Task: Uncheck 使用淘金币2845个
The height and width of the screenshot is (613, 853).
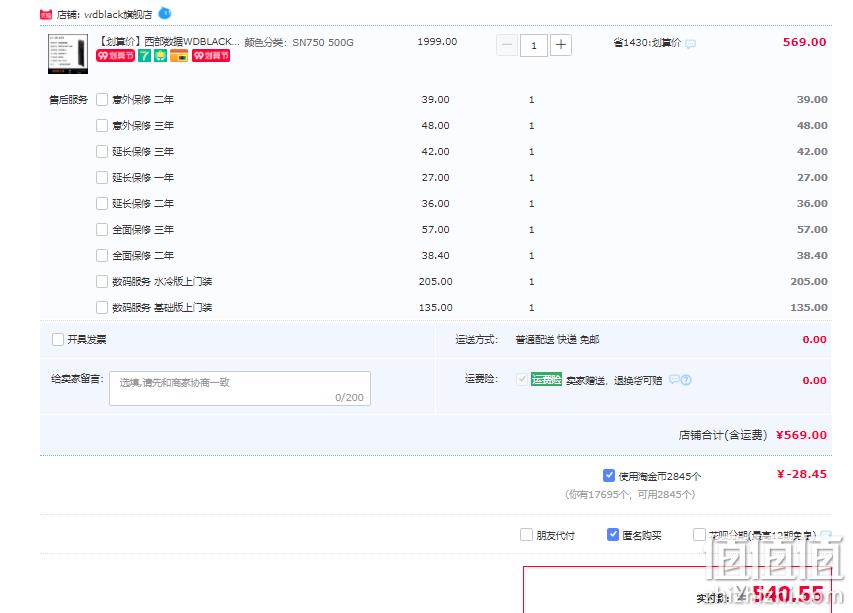Action: [609, 475]
